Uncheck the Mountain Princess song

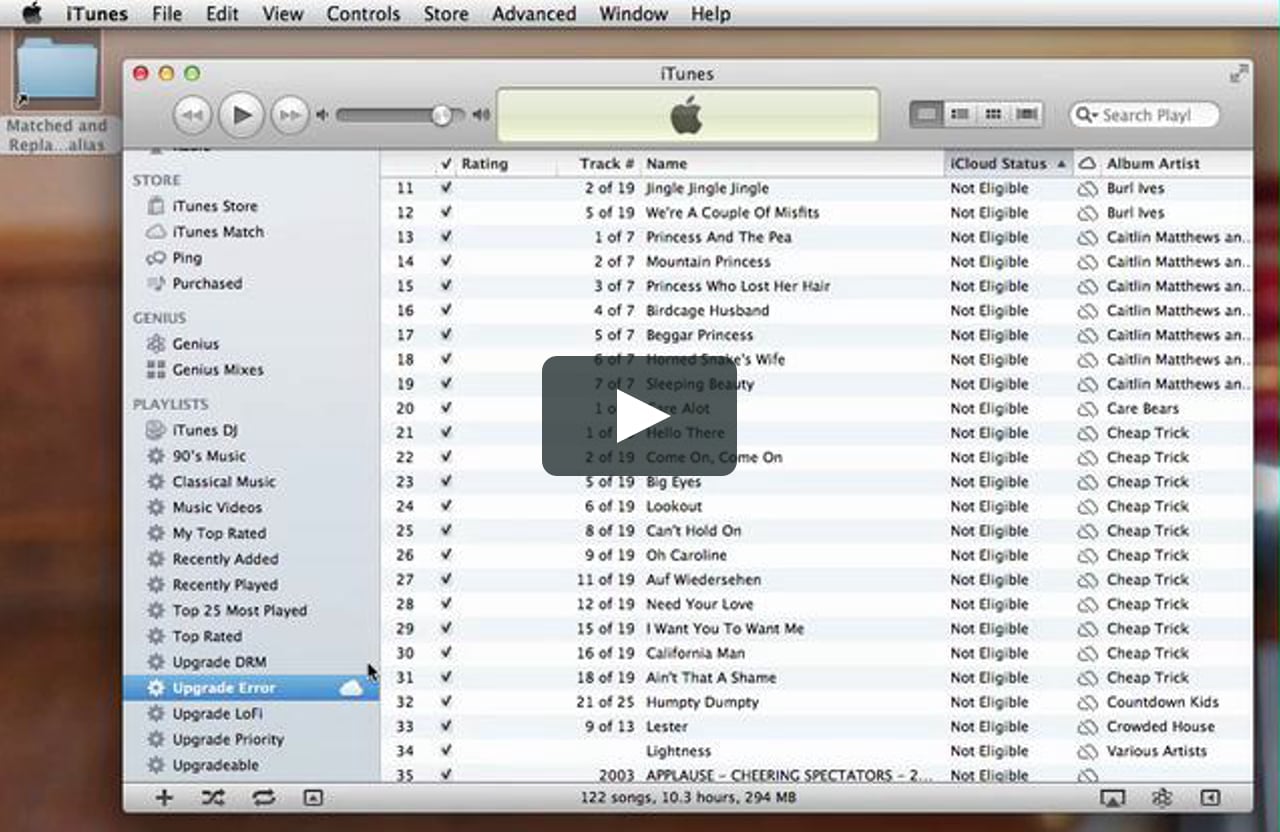coord(446,261)
